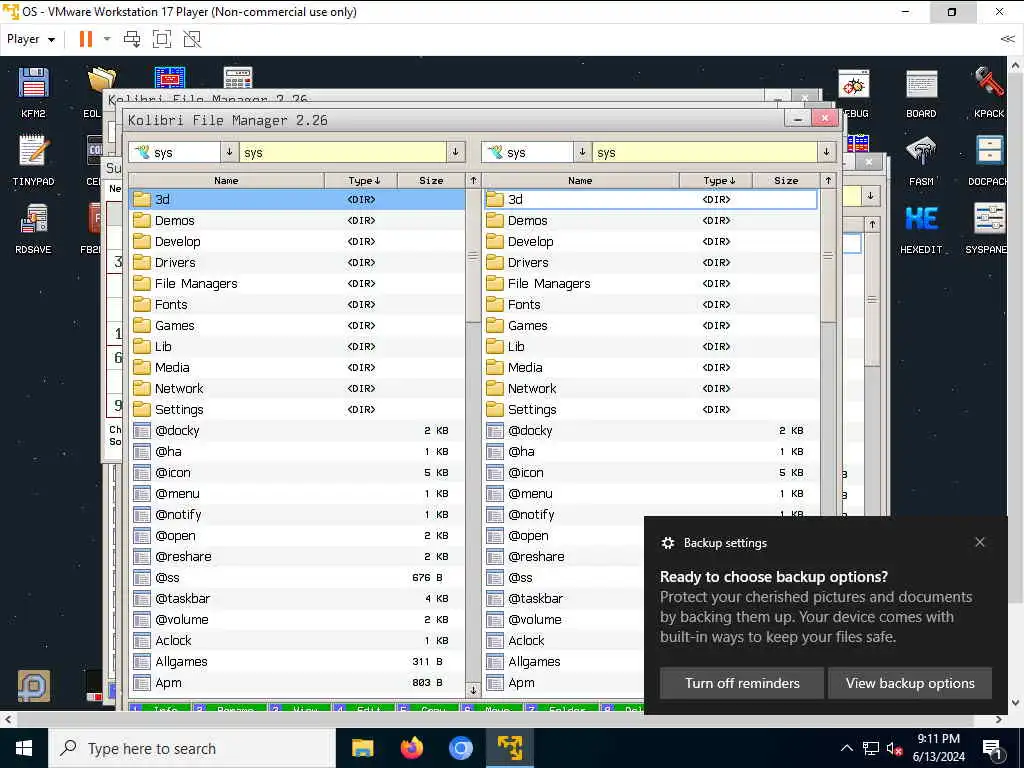Sort left panel by Type column

[x=361, y=180]
